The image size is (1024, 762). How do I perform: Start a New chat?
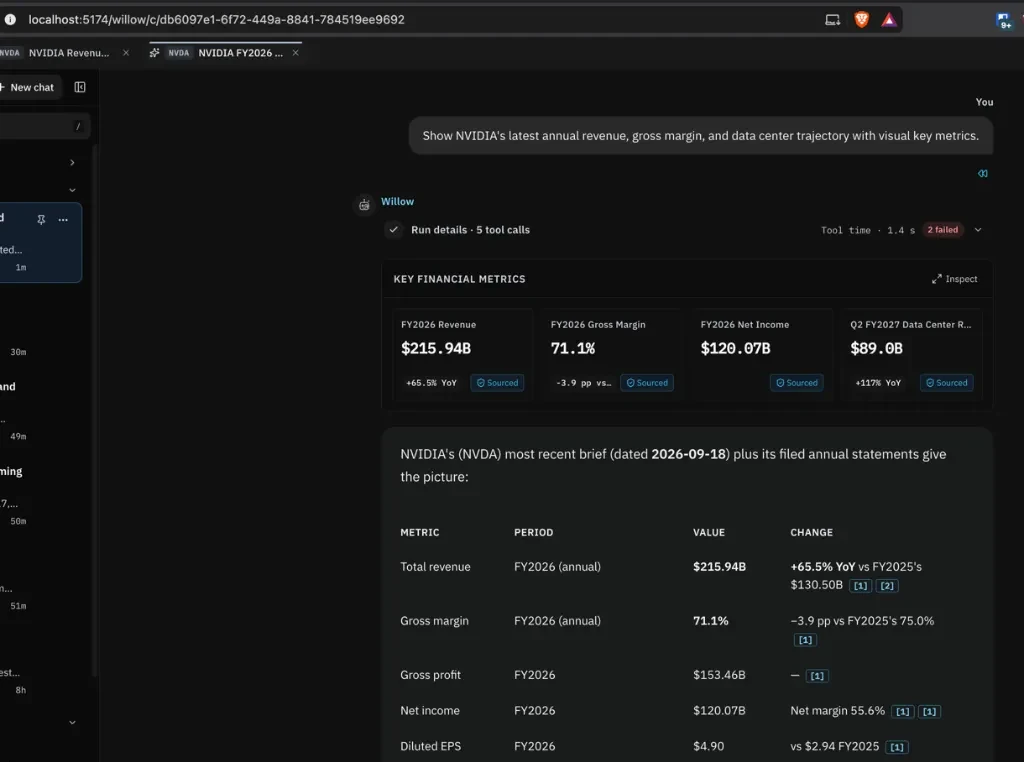pyautogui.click(x=30, y=87)
